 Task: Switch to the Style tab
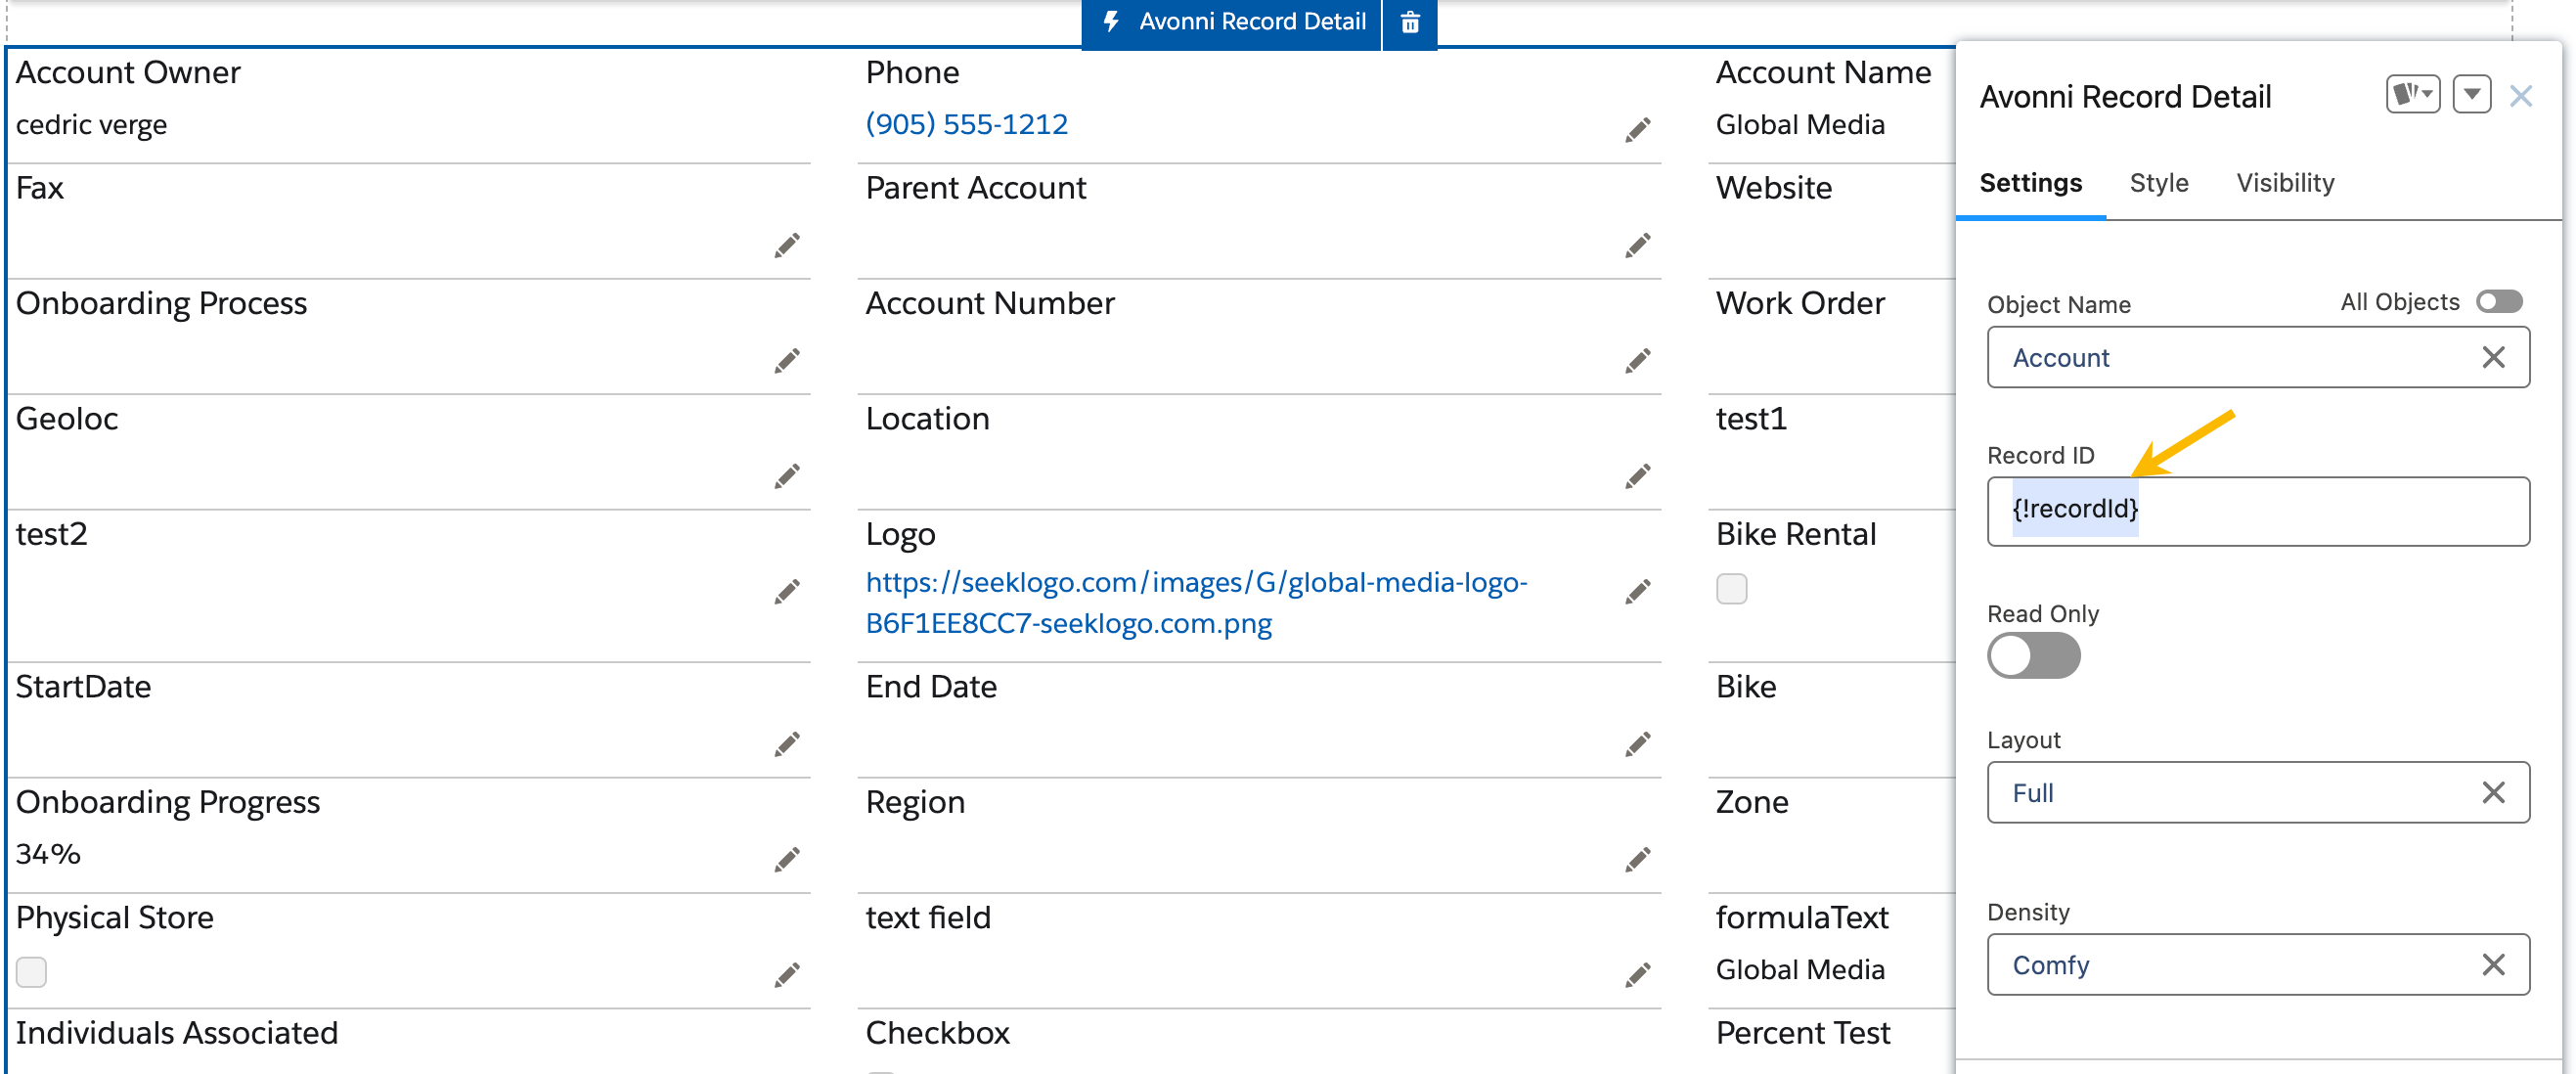2158,183
